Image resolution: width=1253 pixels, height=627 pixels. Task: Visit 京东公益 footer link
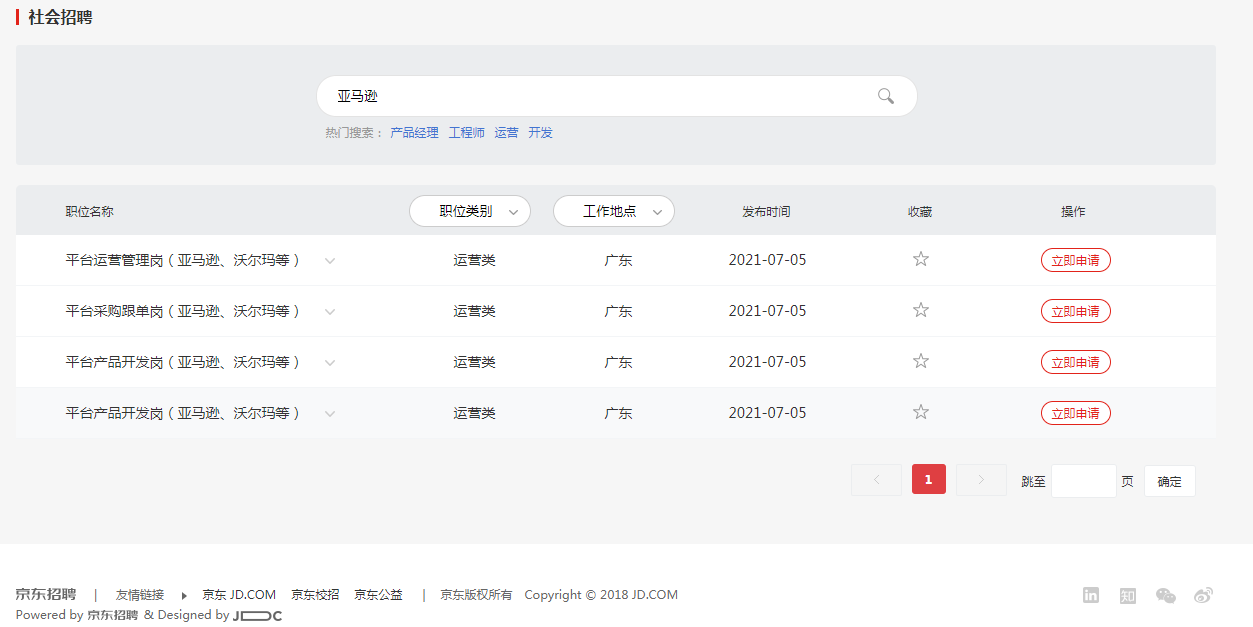coord(378,594)
